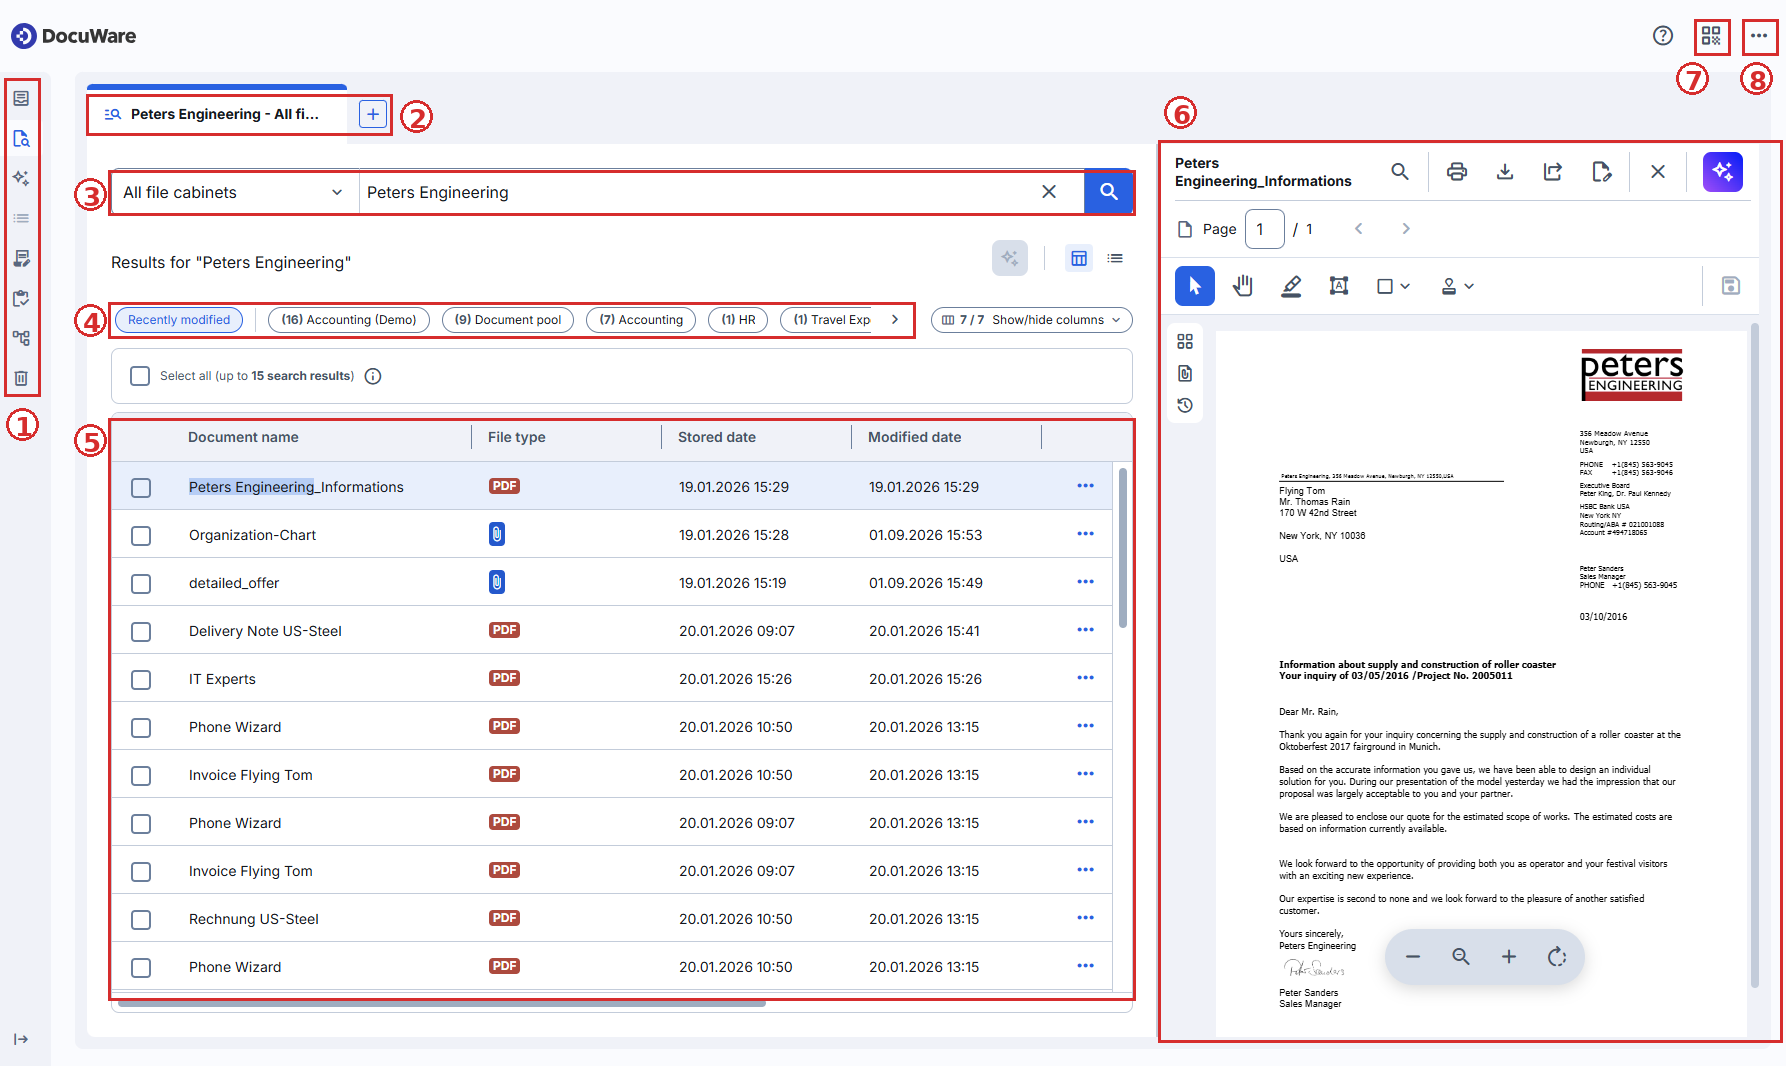Open row menu for Delivery Note US-Steel

pos(1086,630)
